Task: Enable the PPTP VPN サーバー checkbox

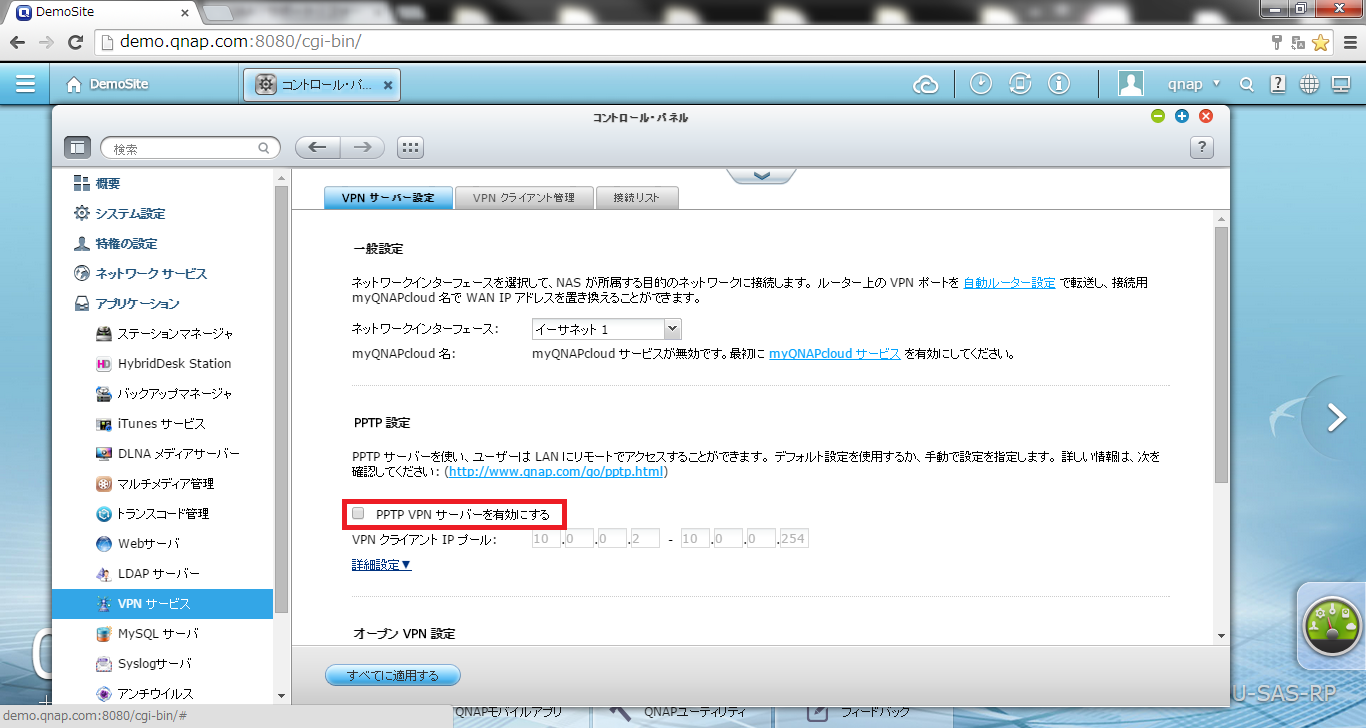Action: tap(358, 514)
